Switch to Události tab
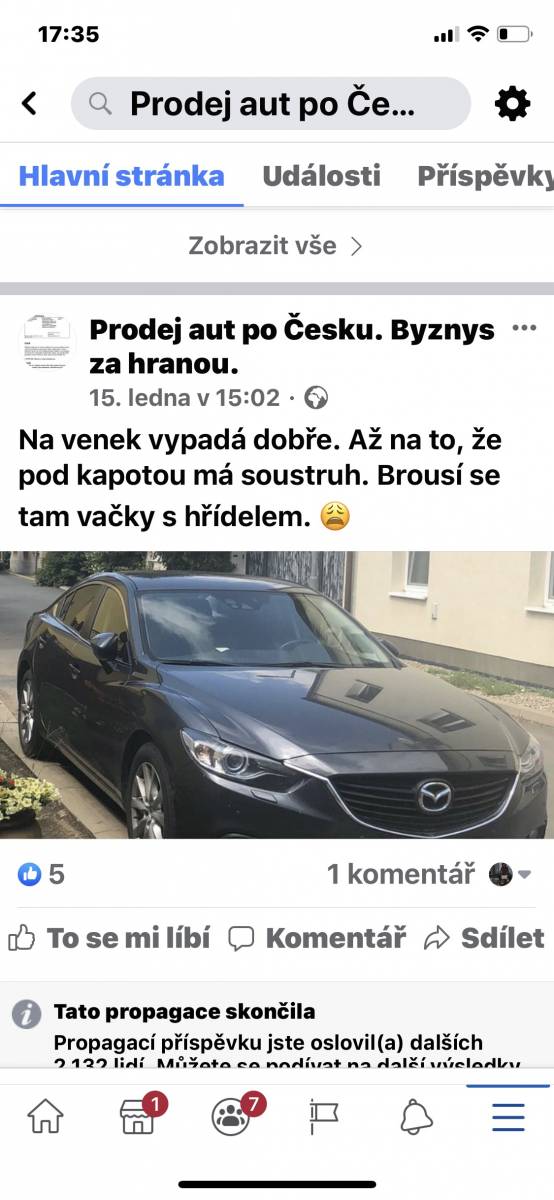The image size is (554, 1200). pyautogui.click(x=321, y=176)
